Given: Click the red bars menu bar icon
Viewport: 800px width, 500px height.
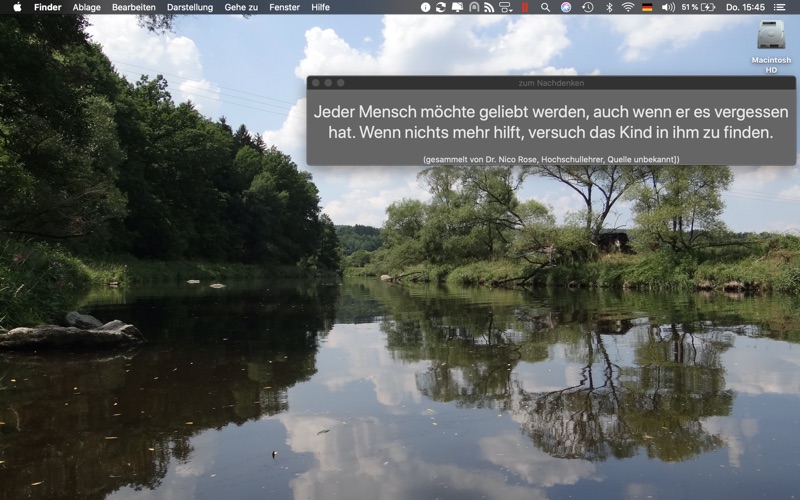Looking at the screenshot, I should click(524, 7).
